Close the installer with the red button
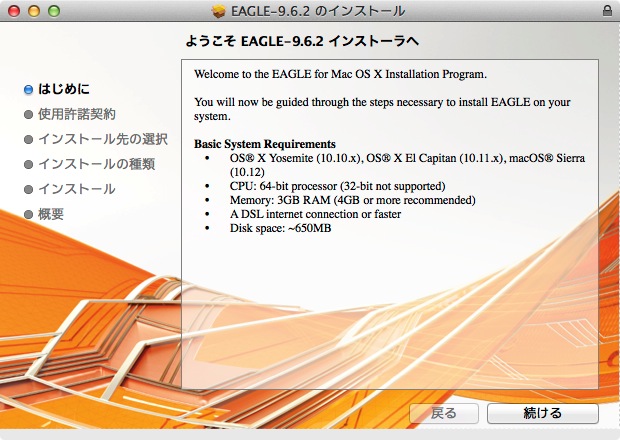The image size is (620, 440). [13, 11]
